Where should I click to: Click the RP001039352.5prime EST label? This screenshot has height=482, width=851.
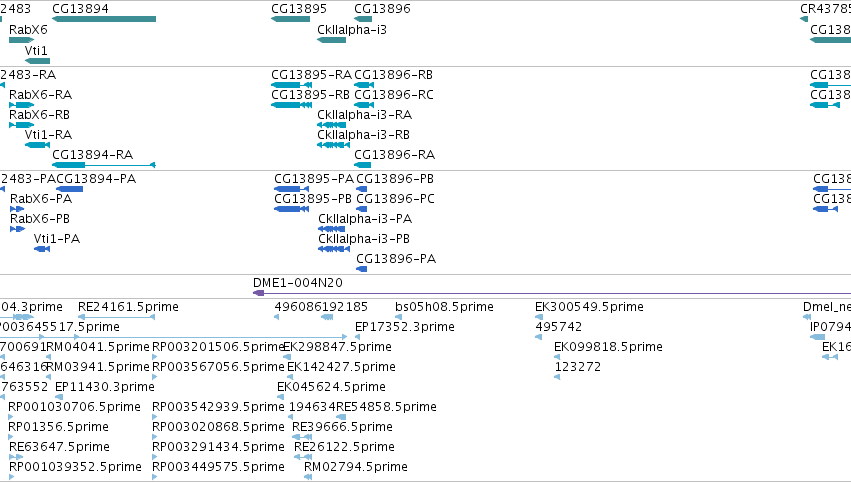pos(75,467)
